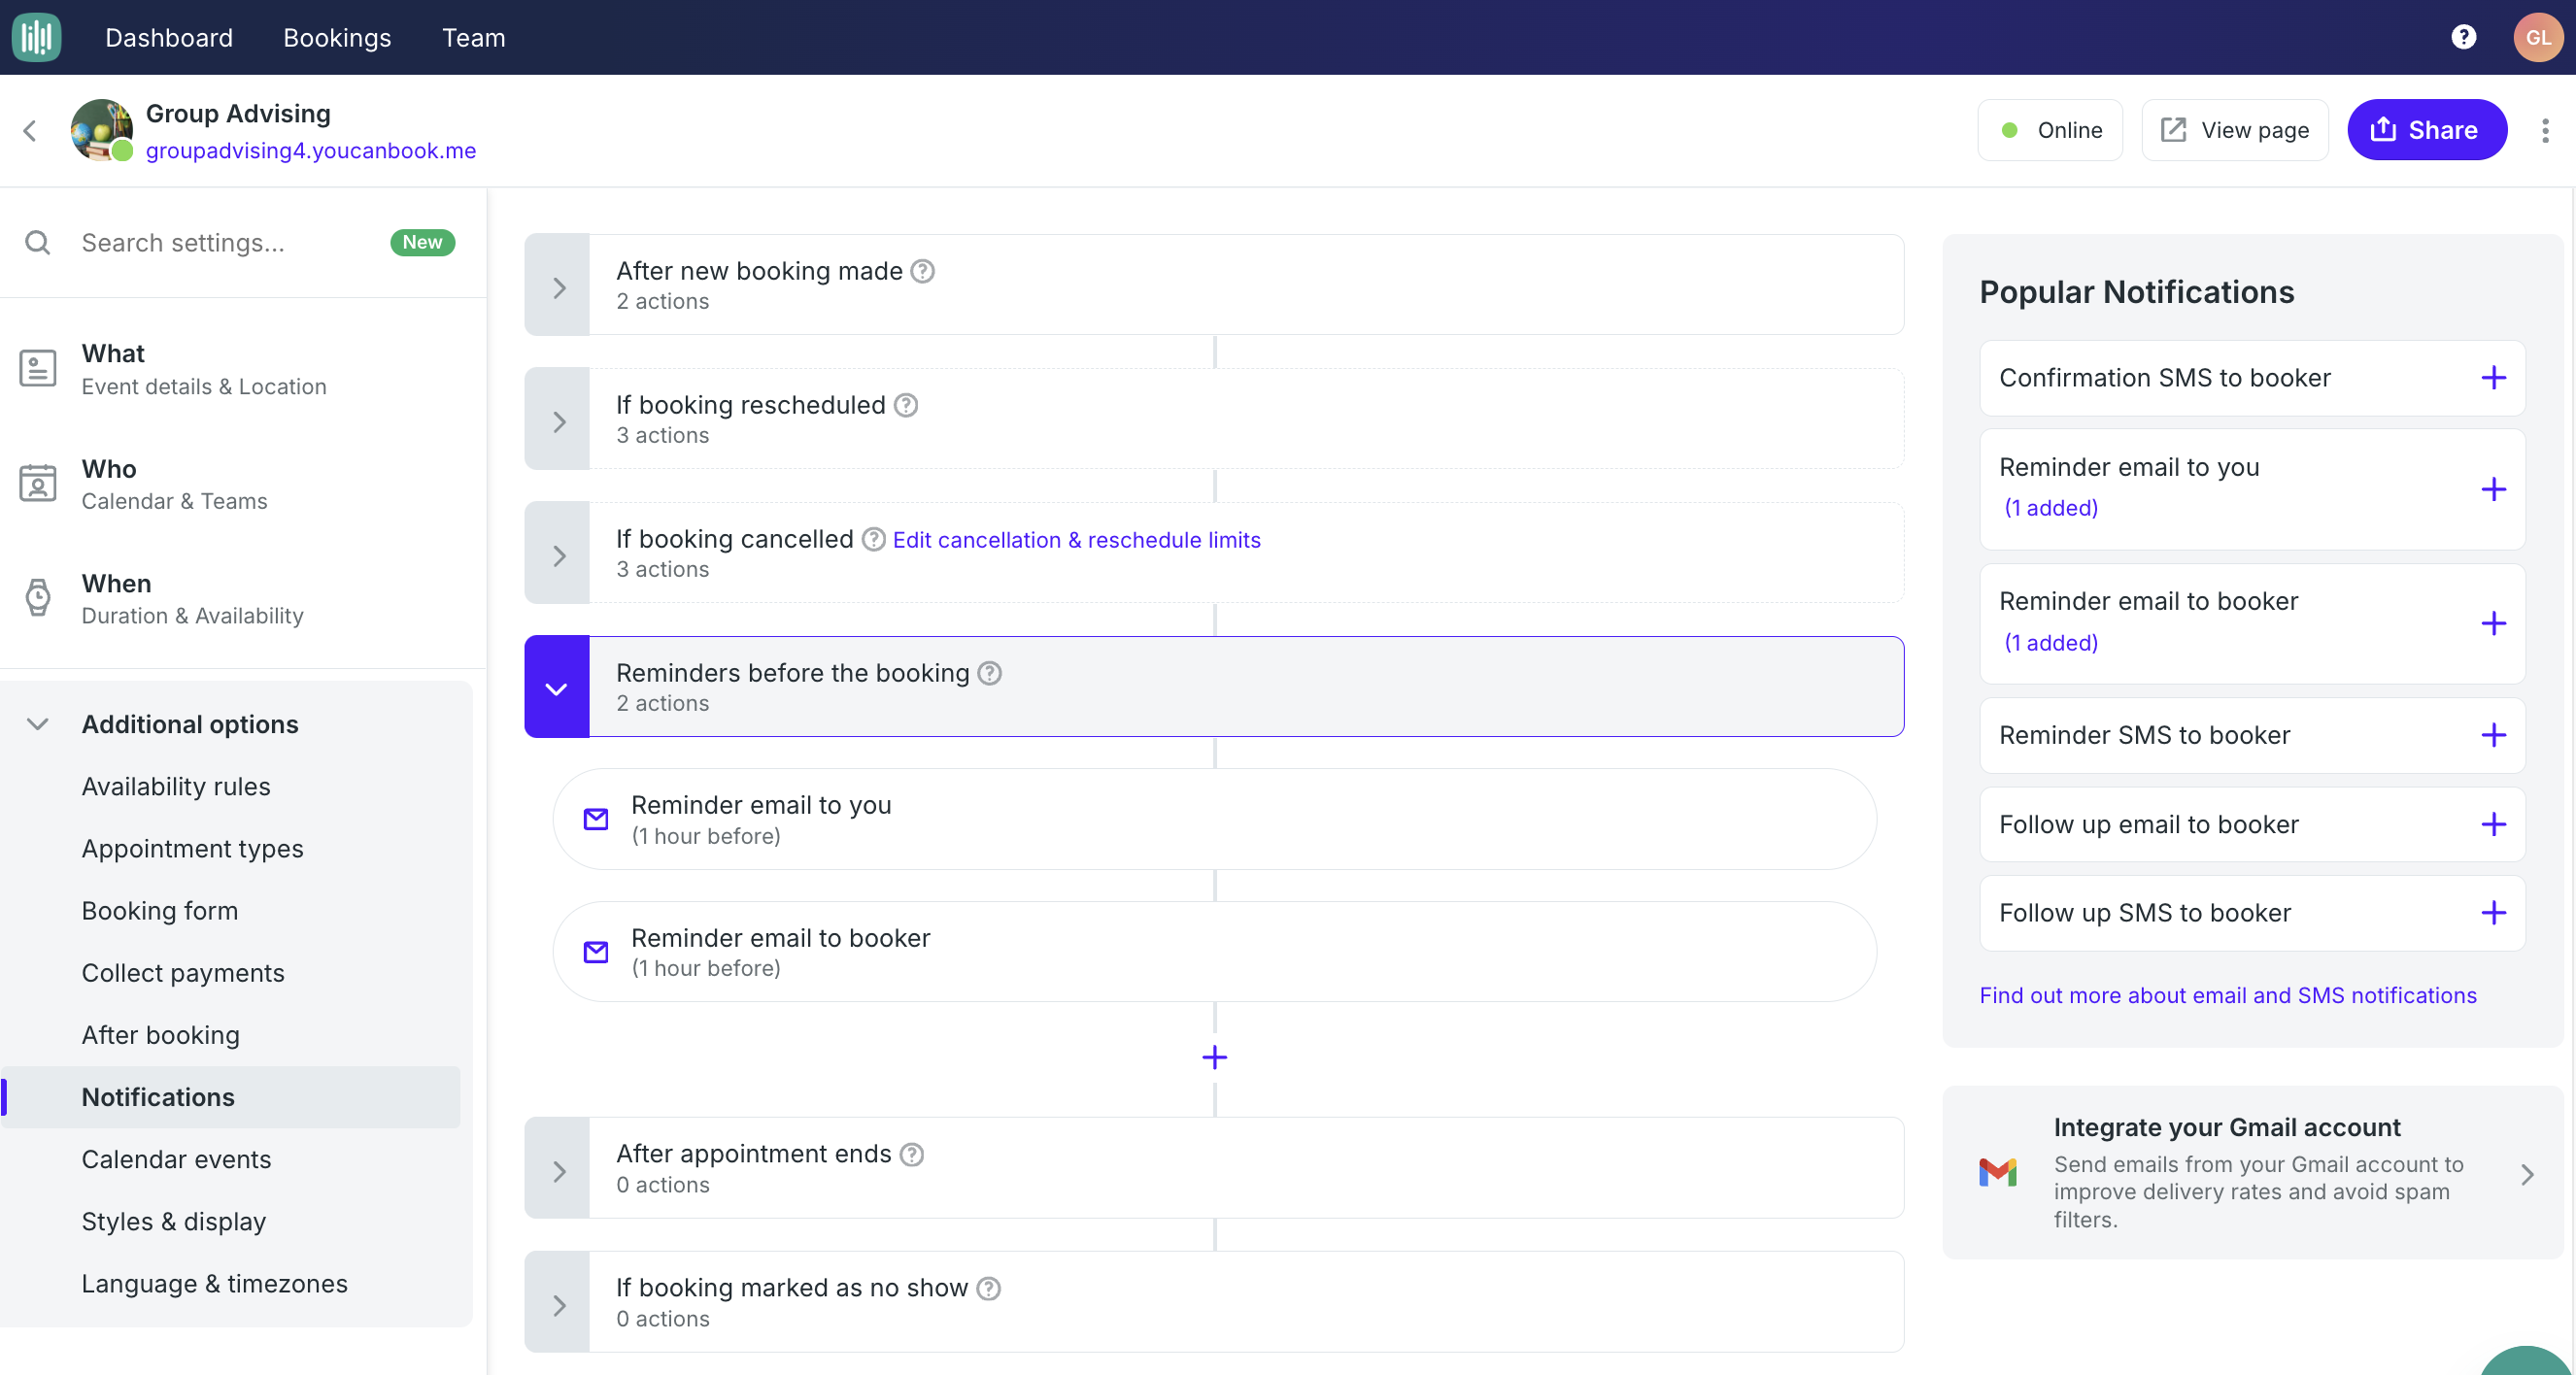The image size is (2576, 1375).
Task: Click the back arrow navigation icon
Action: (x=29, y=129)
